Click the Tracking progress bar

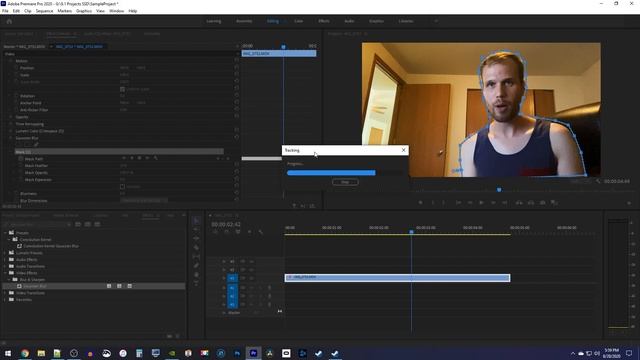point(345,173)
